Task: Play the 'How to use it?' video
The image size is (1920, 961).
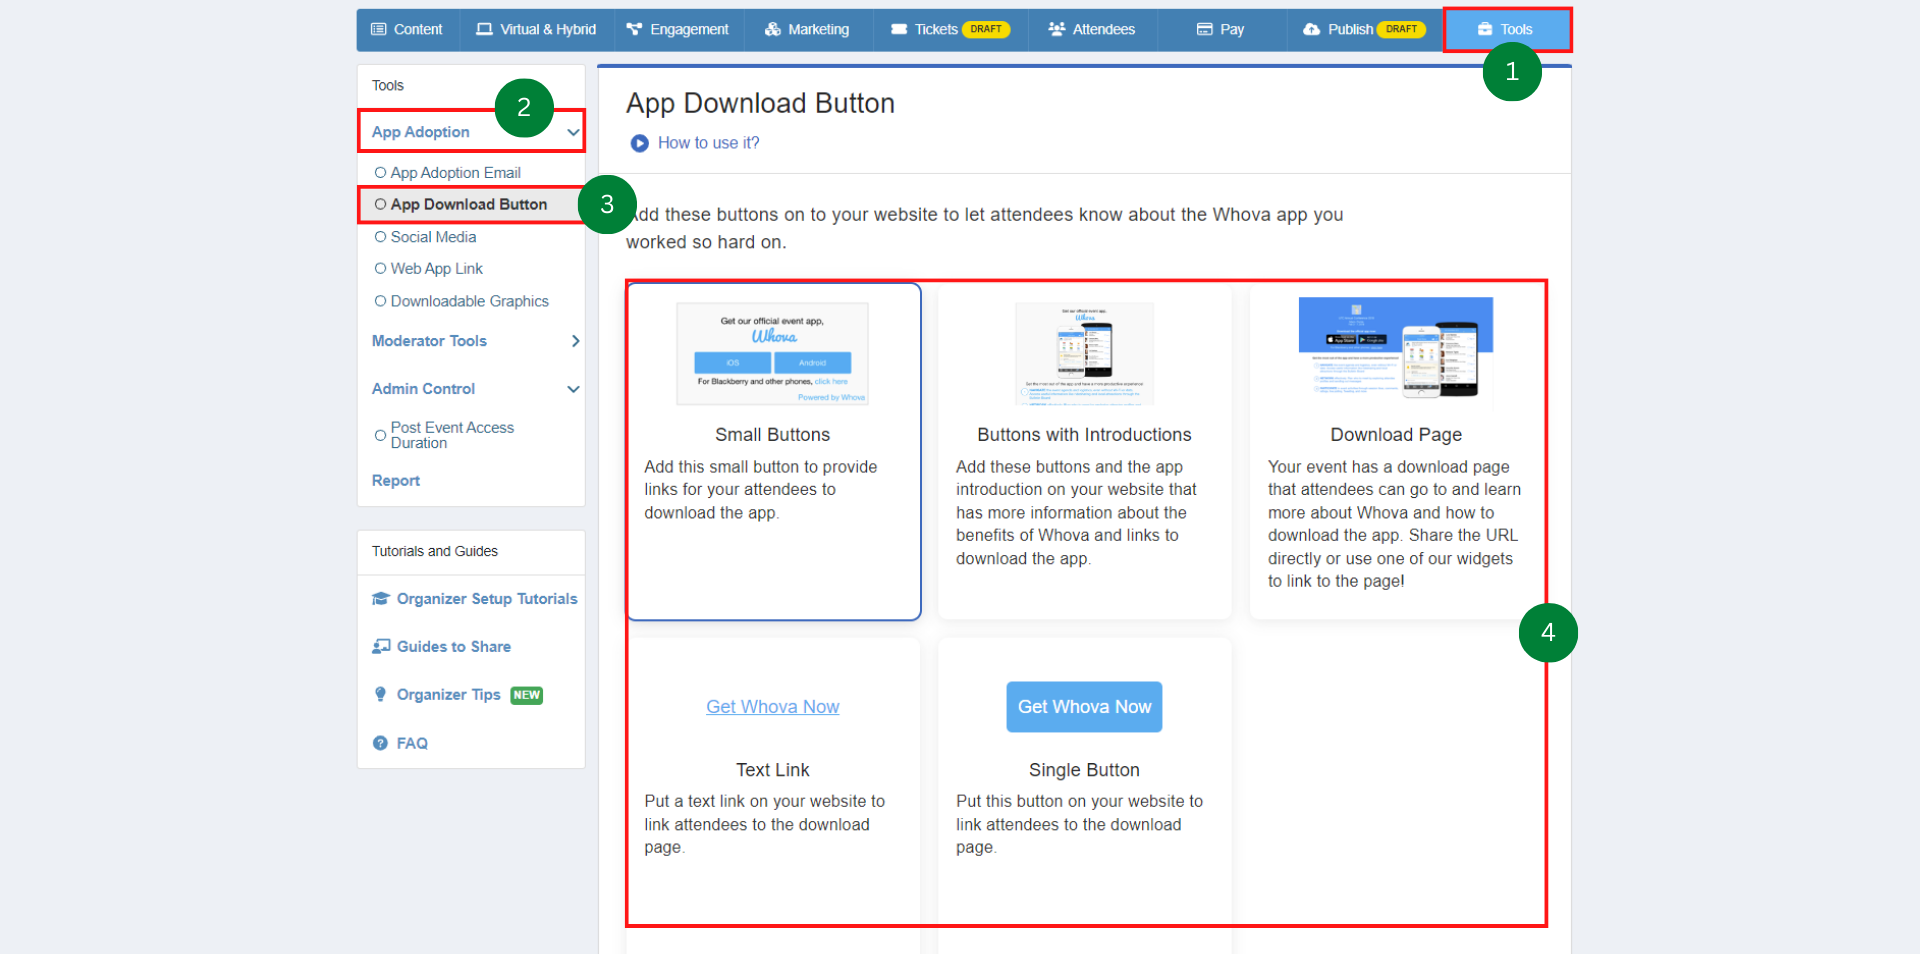Action: [x=639, y=143]
